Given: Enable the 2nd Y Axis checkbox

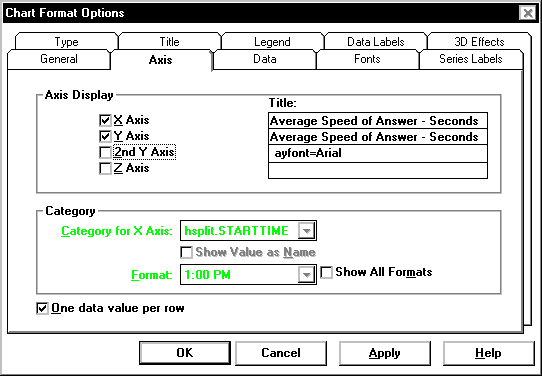Looking at the screenshot, I should (x=105, y=152).
